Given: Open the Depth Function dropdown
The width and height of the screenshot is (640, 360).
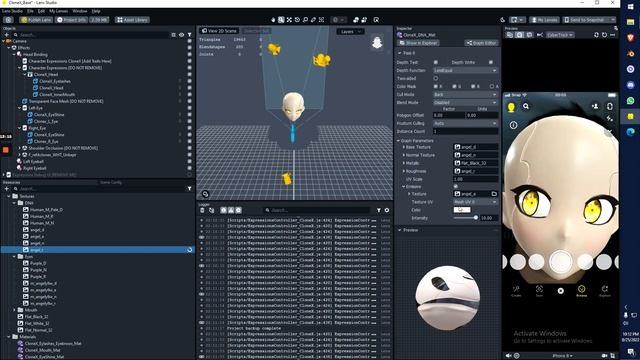Looking at the screenshot, I should coord(465,70).
